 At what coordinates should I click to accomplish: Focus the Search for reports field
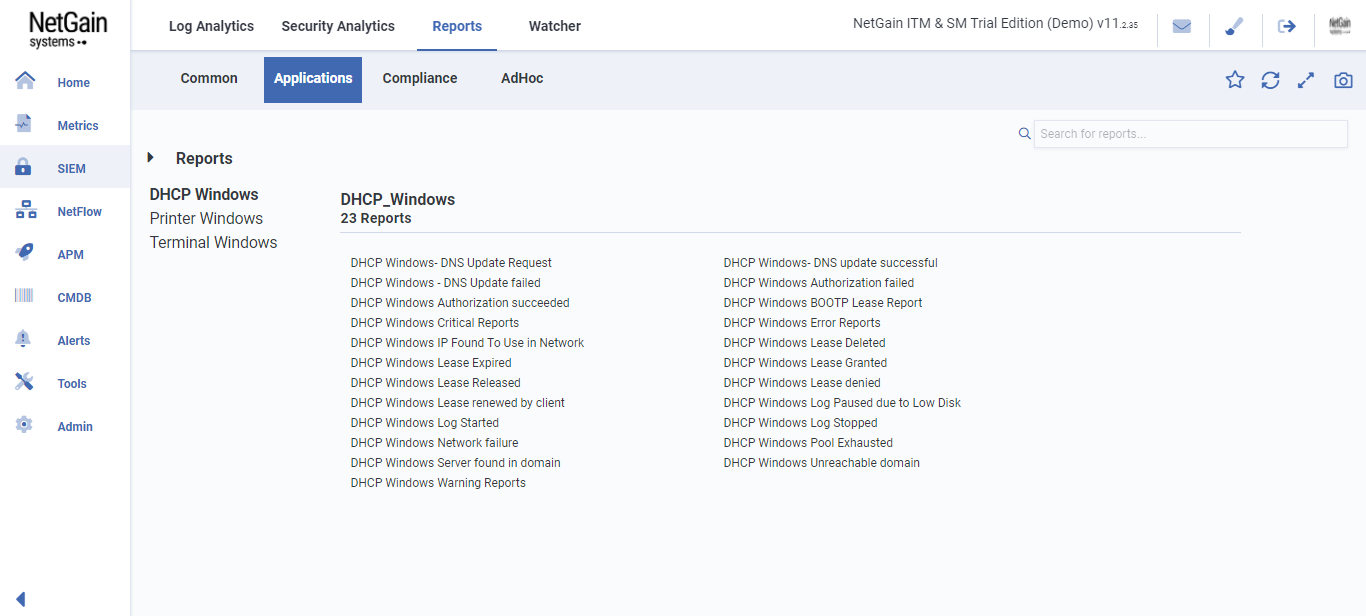[x=1190, y=134]
